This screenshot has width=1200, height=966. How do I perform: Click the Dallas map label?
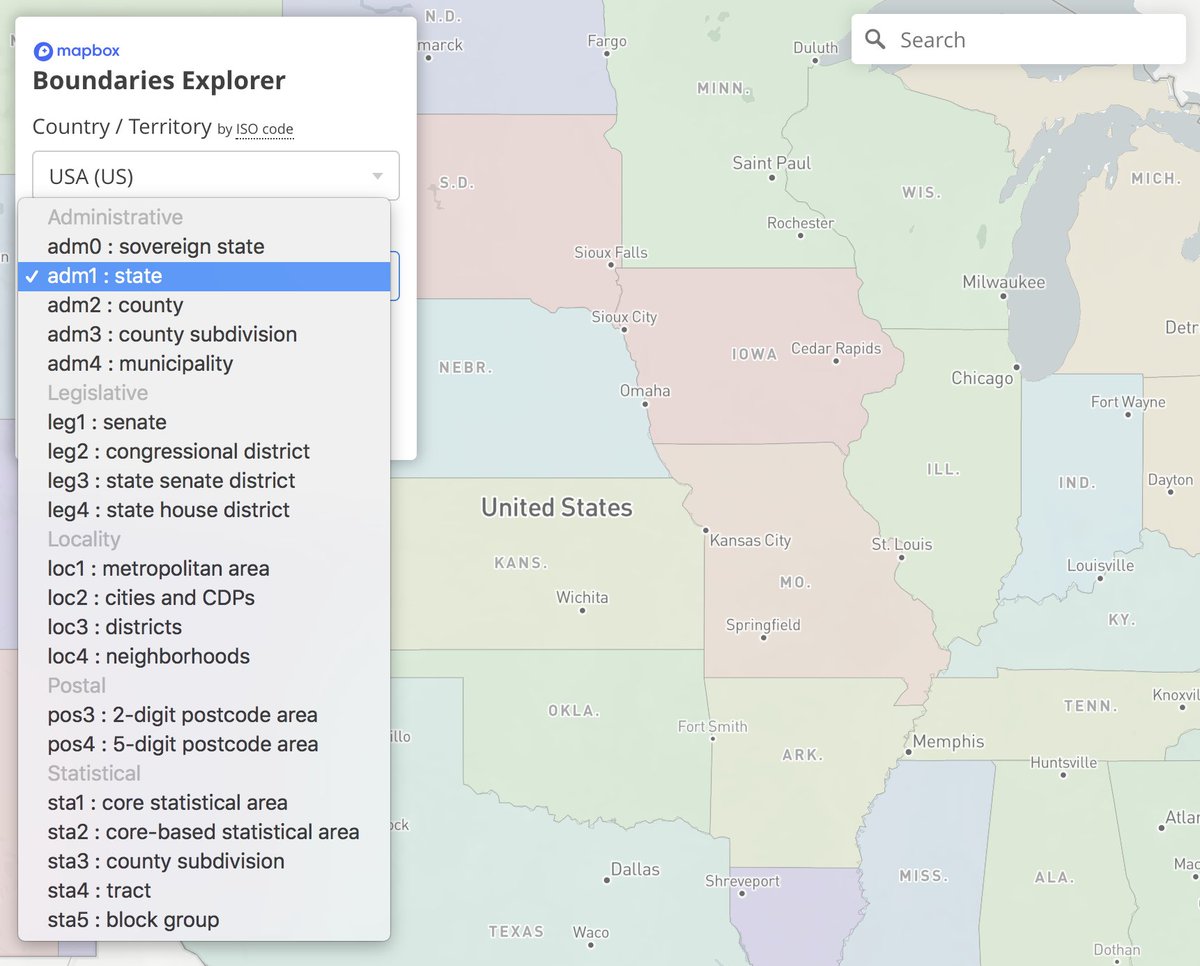coord(635,869)
